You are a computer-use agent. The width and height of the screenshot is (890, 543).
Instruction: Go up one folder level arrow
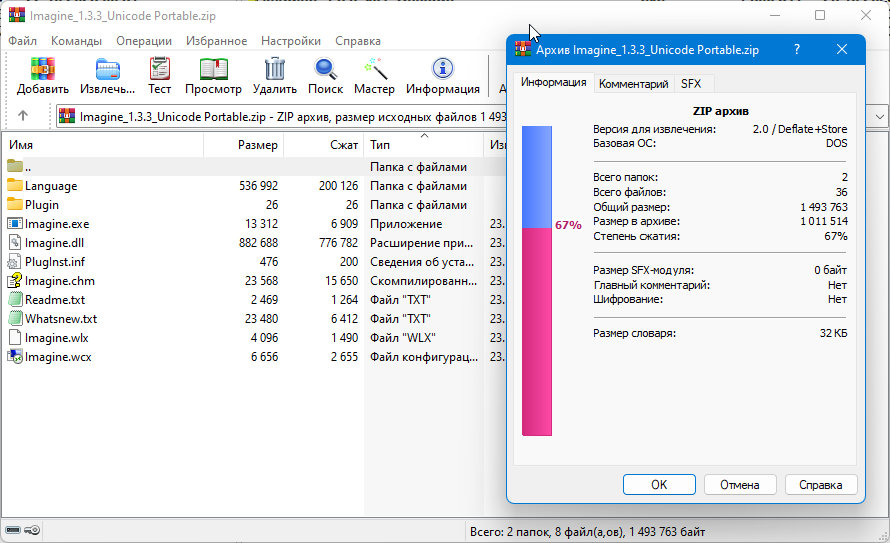(23, 116)
